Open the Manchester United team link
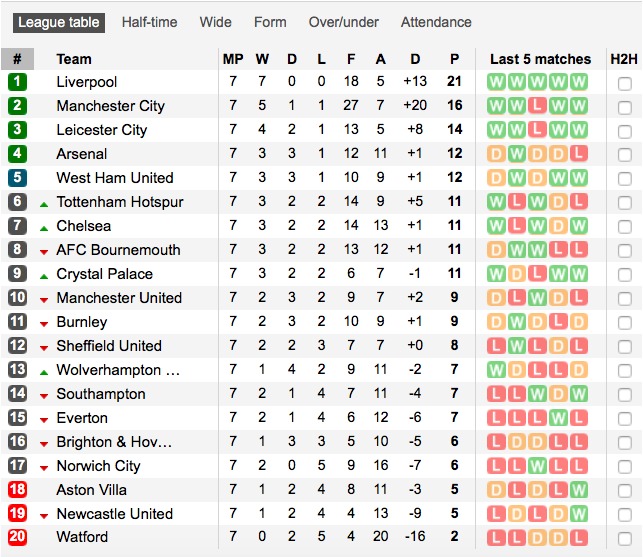The height and width of the screenshot is (557, 643). [119, 298]
